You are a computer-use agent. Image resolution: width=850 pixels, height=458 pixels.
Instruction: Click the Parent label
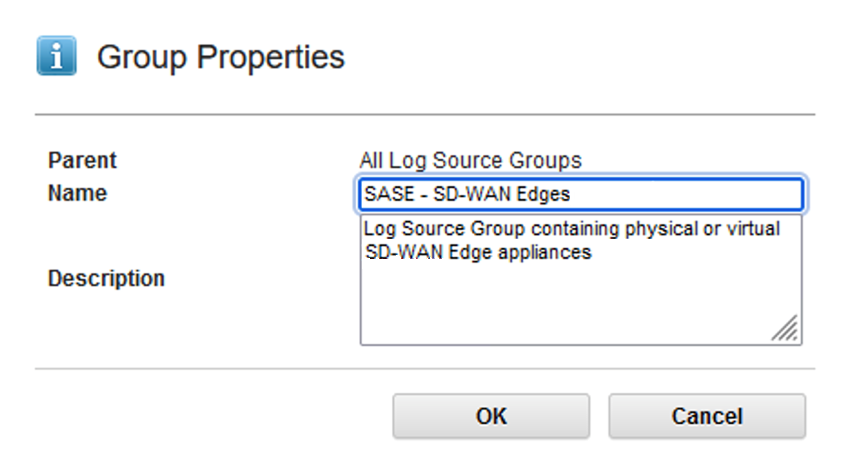point(82,160)
